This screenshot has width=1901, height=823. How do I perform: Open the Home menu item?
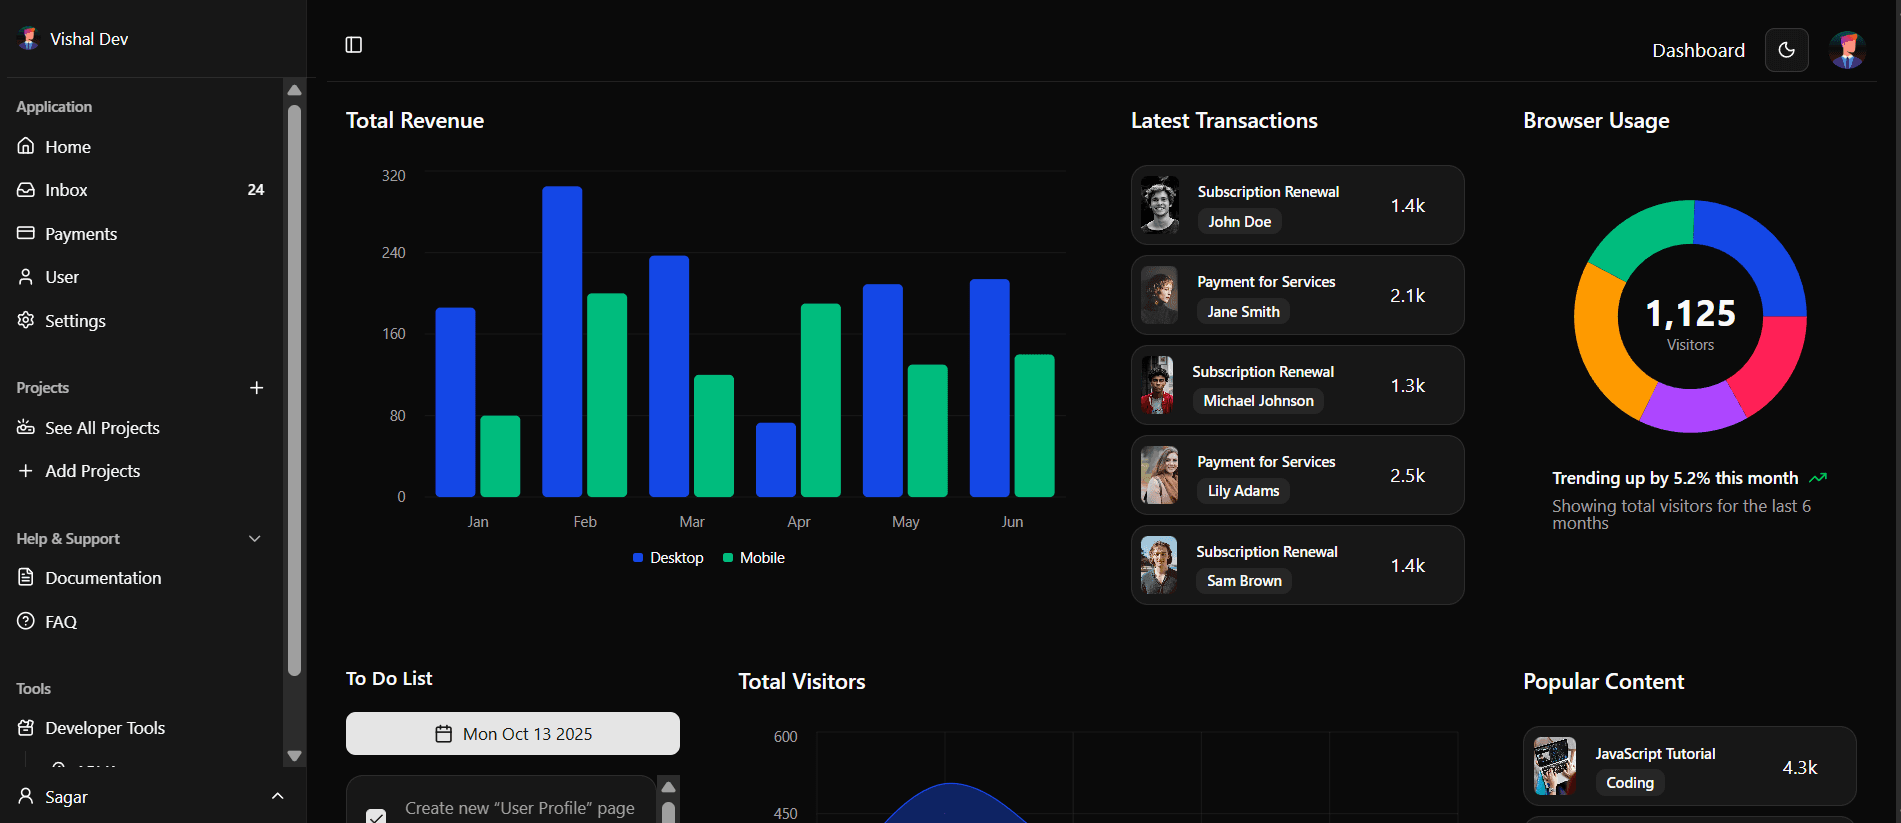click(141, 146)
